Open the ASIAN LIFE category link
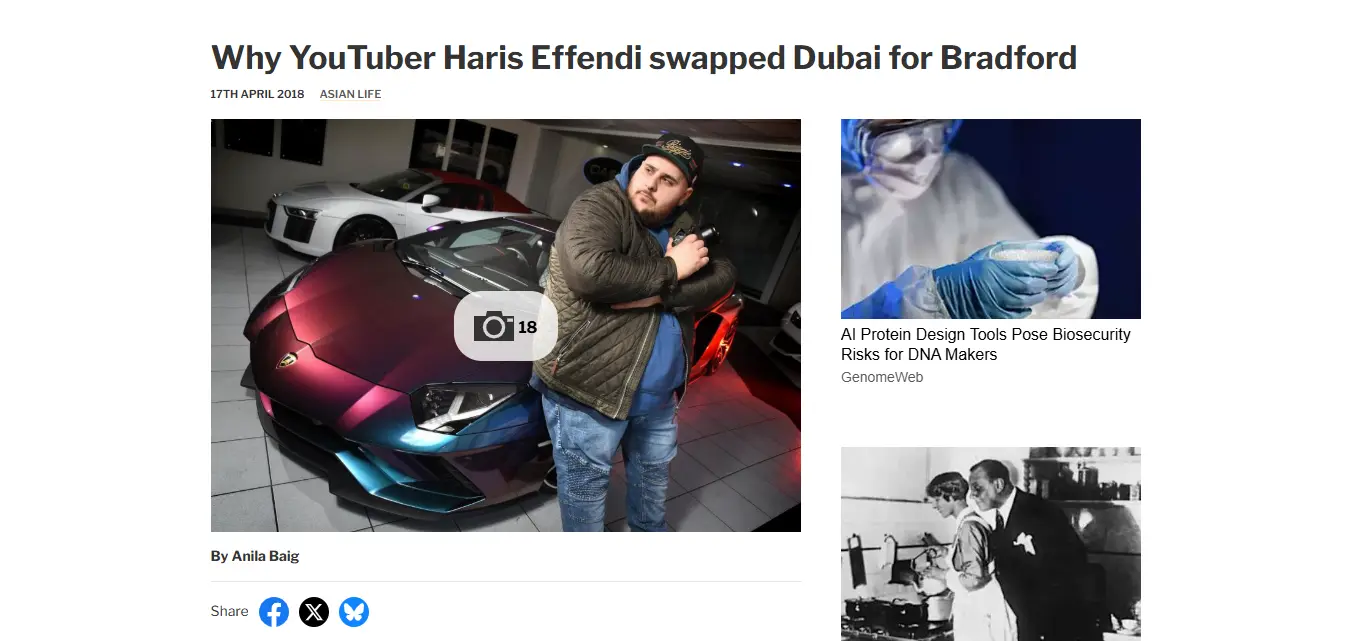Screen dimensions: 1351x641 point(350,94)
